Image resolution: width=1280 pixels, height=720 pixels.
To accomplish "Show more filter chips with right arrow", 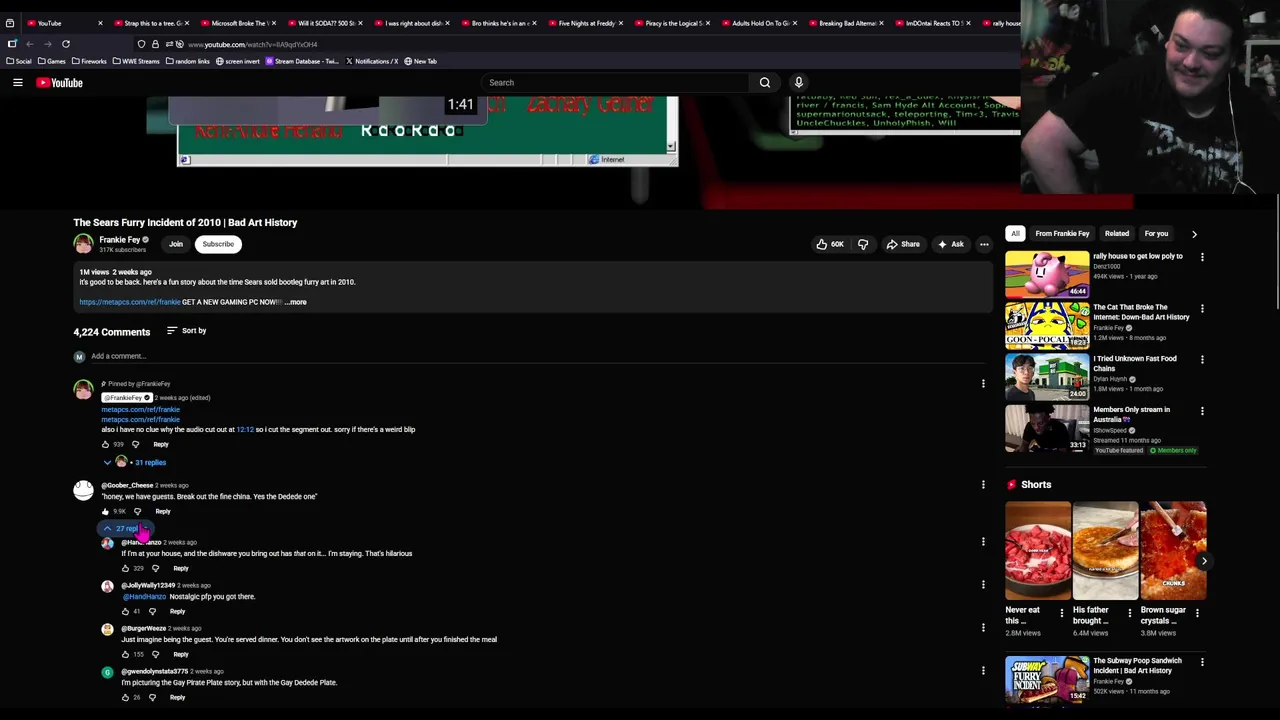I will pyautogui.click(x=1194, y=234).
